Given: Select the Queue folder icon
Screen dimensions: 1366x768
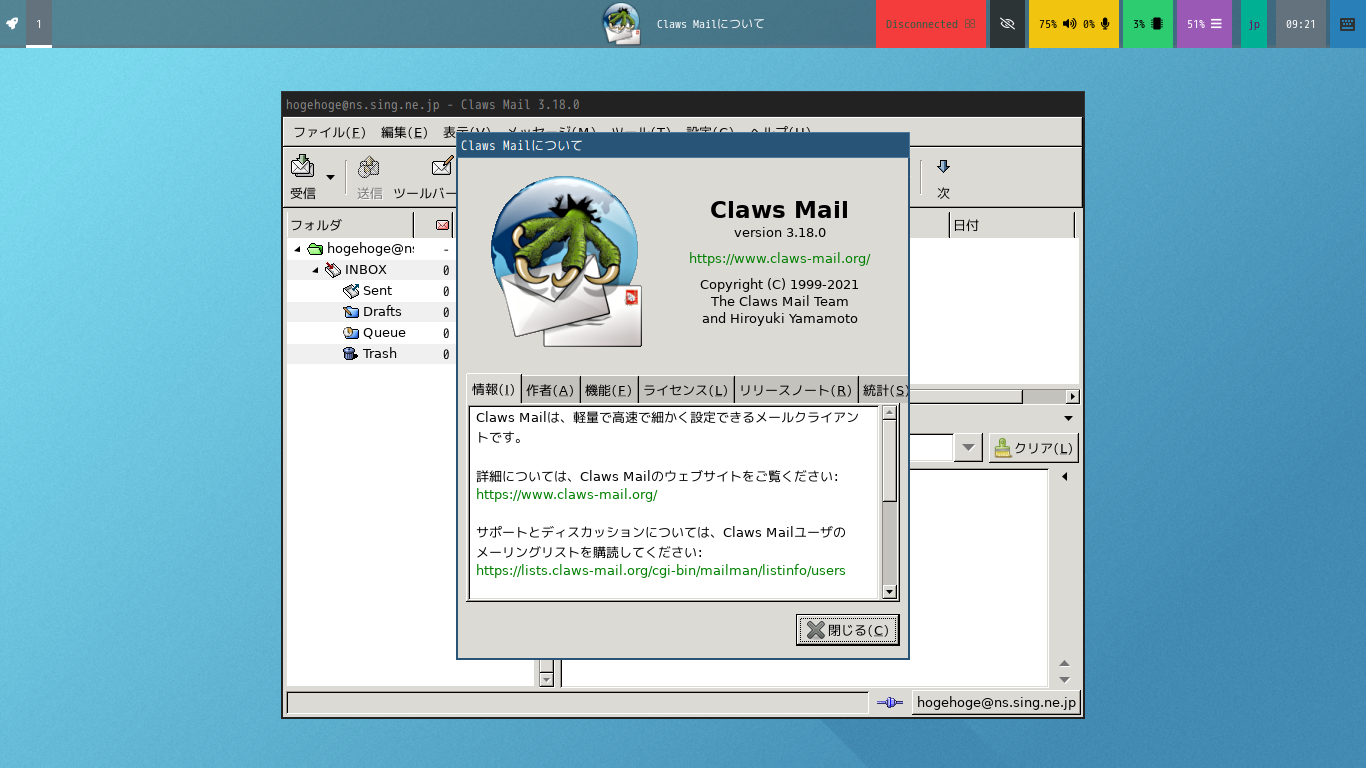Looking at the screenshot, I should click(351, 333).
